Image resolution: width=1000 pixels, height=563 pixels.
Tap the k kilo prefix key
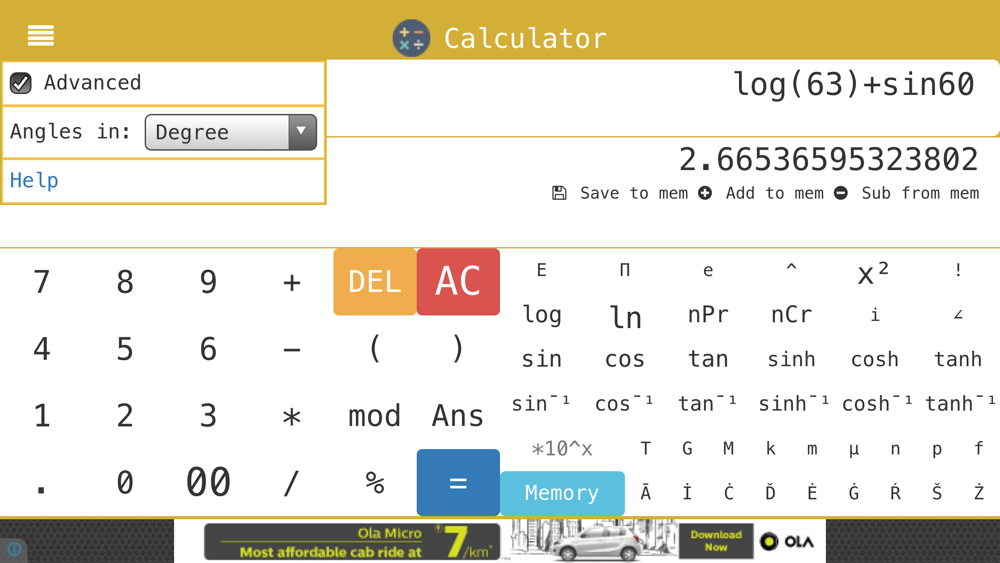(770, 448)
